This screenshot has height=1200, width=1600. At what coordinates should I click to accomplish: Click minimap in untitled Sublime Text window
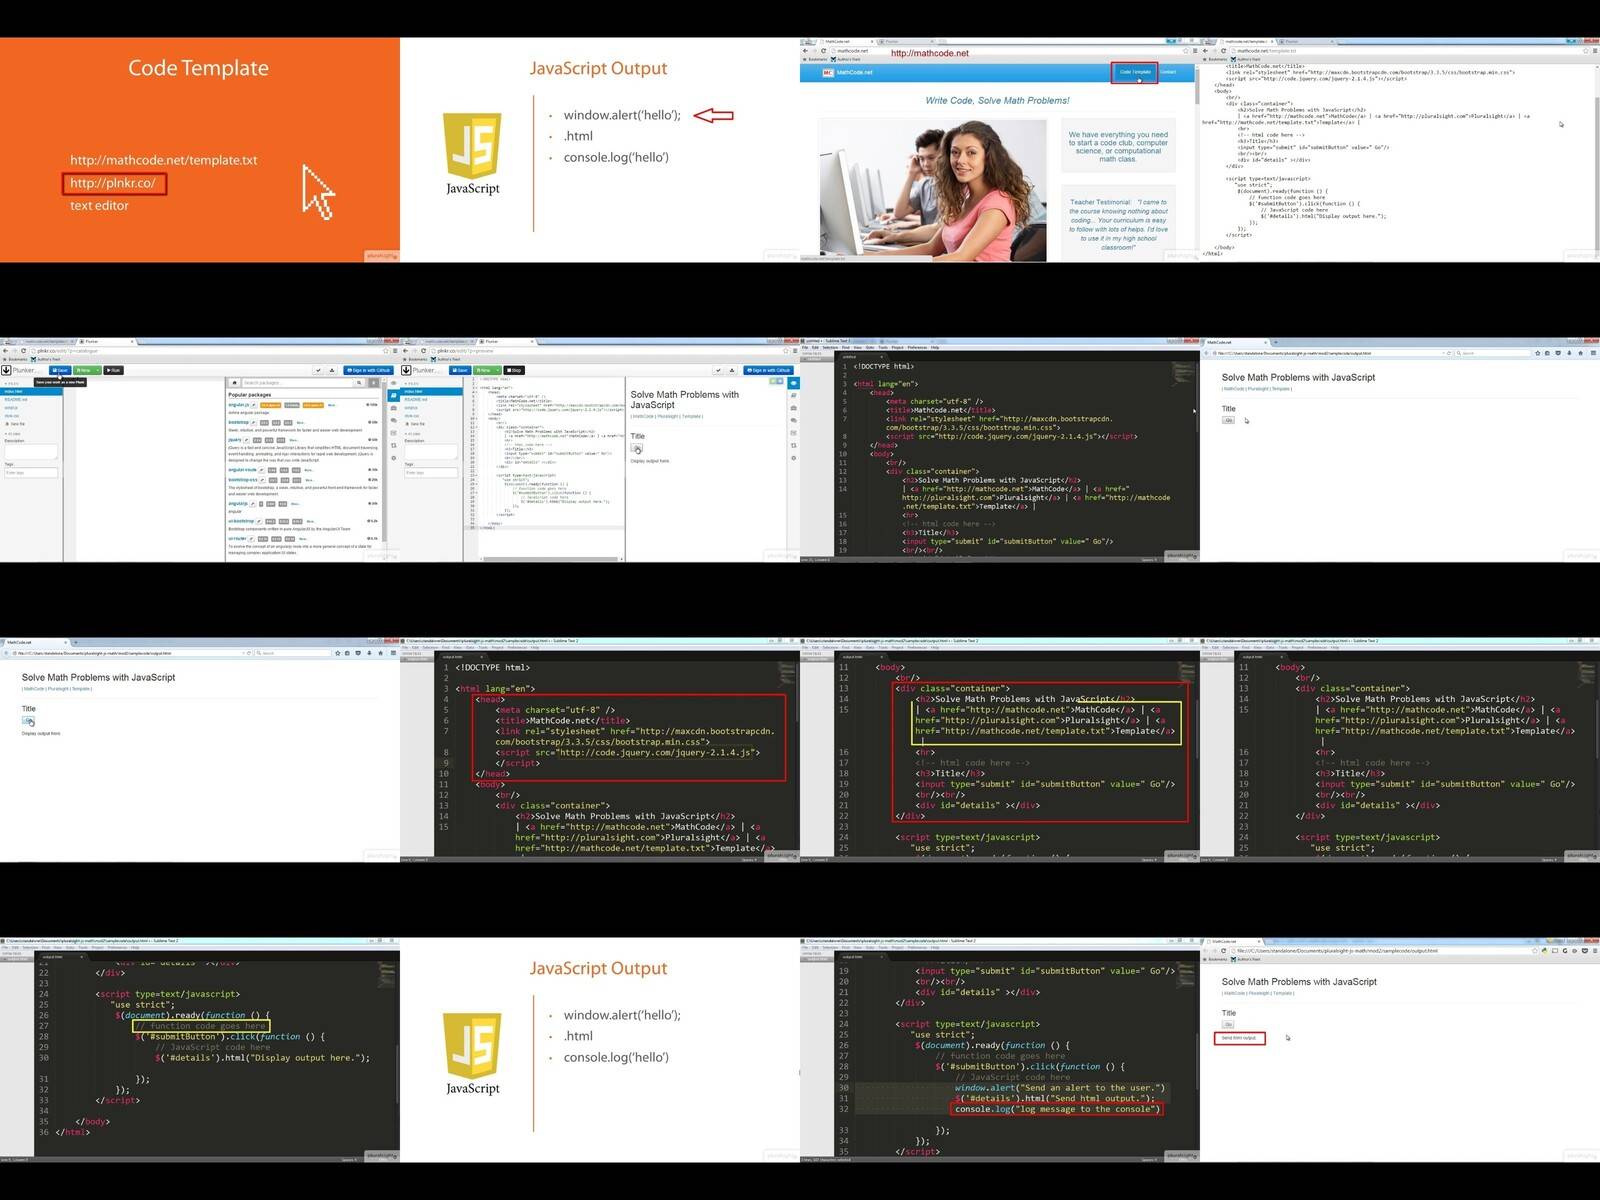1182,373
